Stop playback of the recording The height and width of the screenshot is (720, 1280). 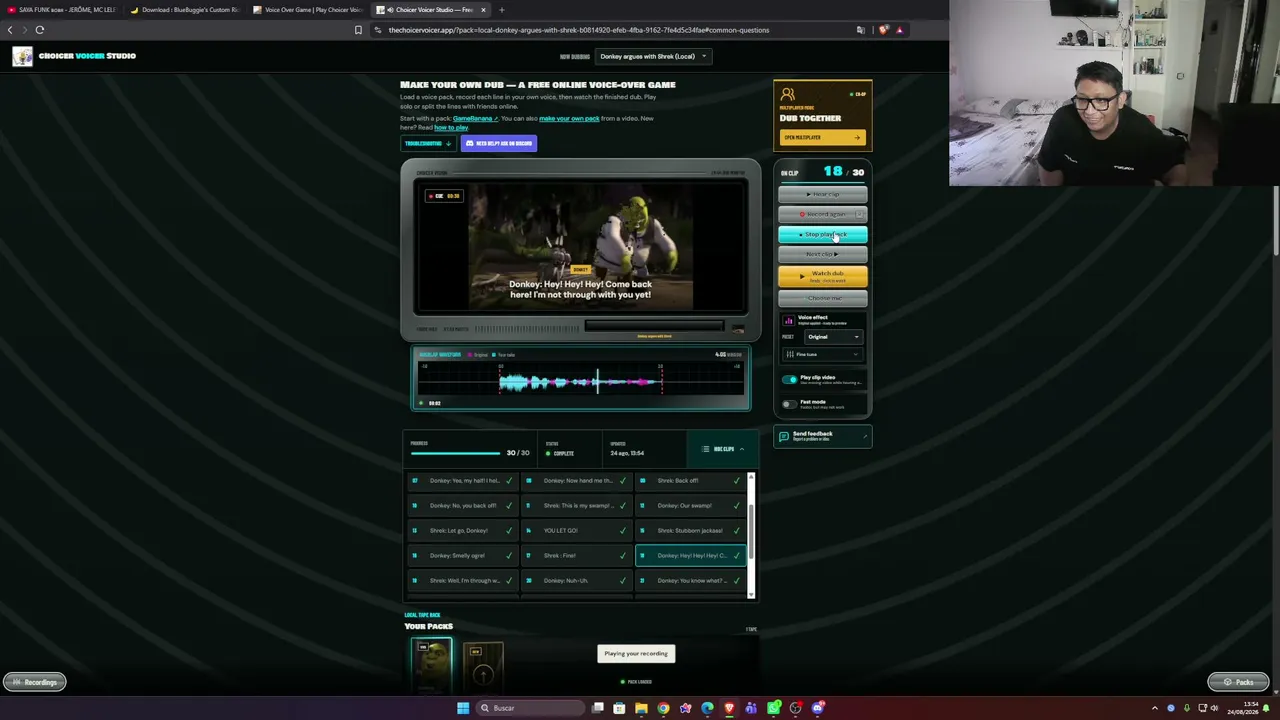(x=823, y=235)
